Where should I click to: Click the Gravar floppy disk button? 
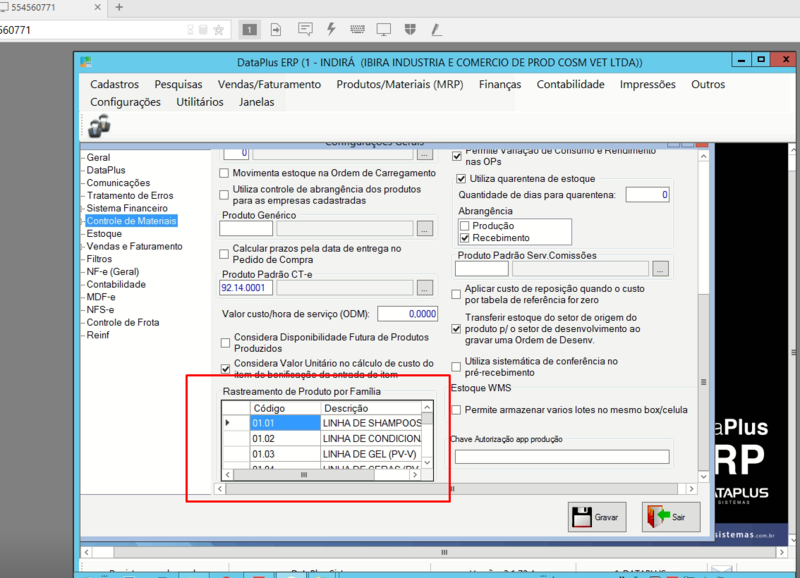pos(596,517)
